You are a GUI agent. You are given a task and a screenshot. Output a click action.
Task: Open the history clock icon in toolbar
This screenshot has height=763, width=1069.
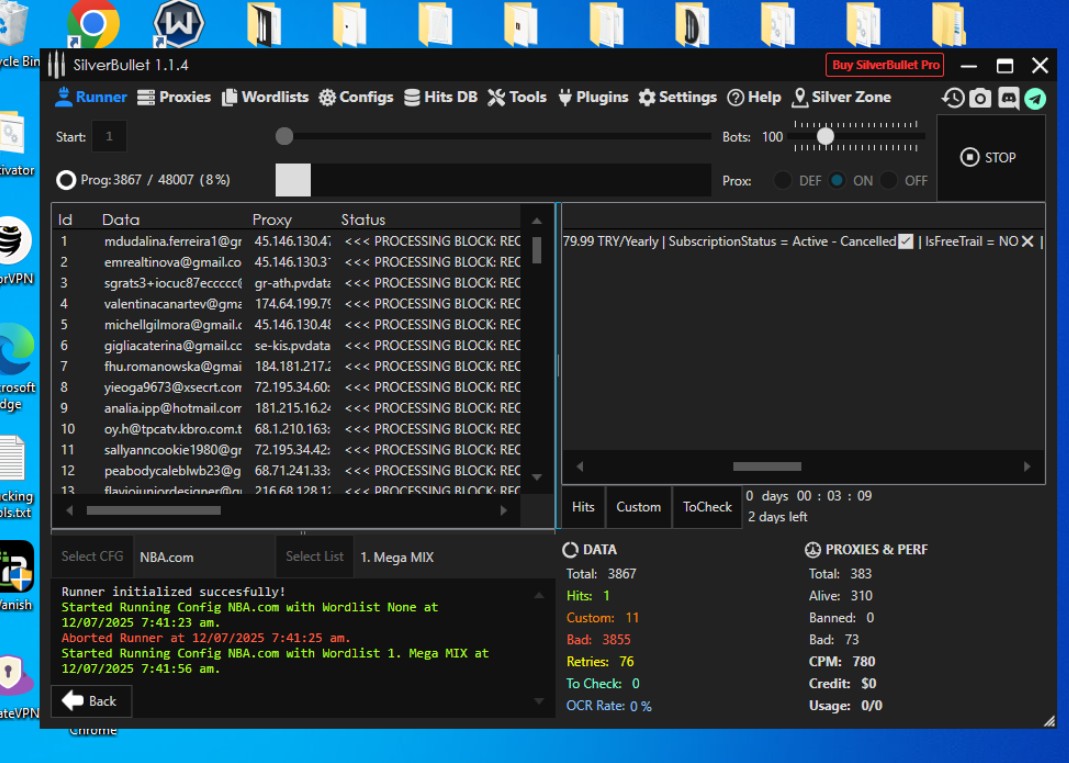pyautogui.click(x=953, y=98)
